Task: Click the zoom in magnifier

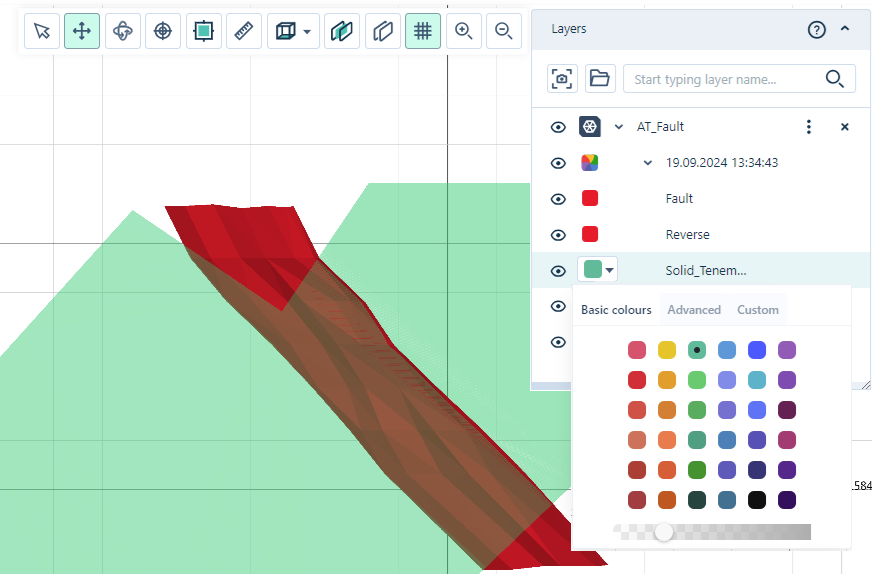Action: pos(463,31)
